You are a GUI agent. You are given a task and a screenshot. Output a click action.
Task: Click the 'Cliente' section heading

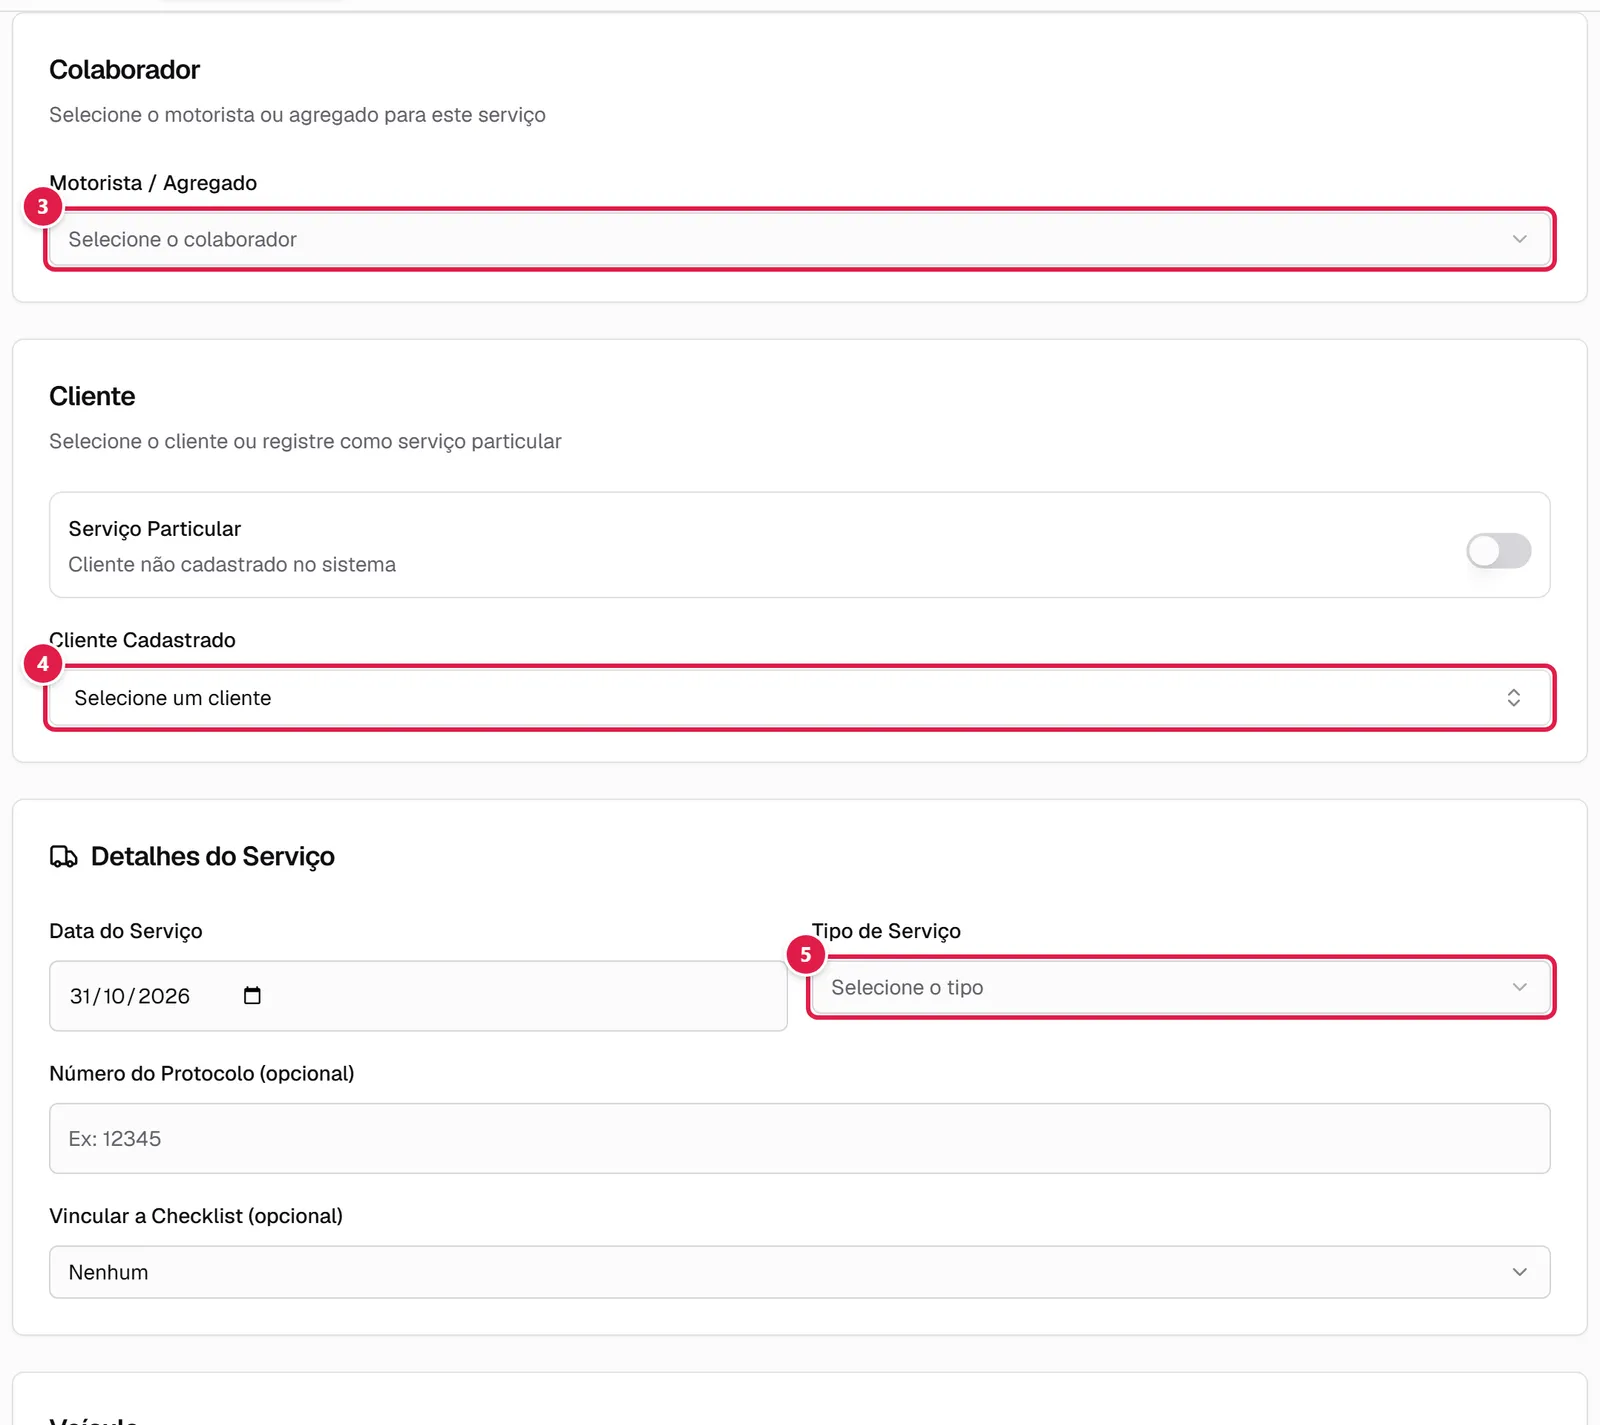(x=92, y=397)
